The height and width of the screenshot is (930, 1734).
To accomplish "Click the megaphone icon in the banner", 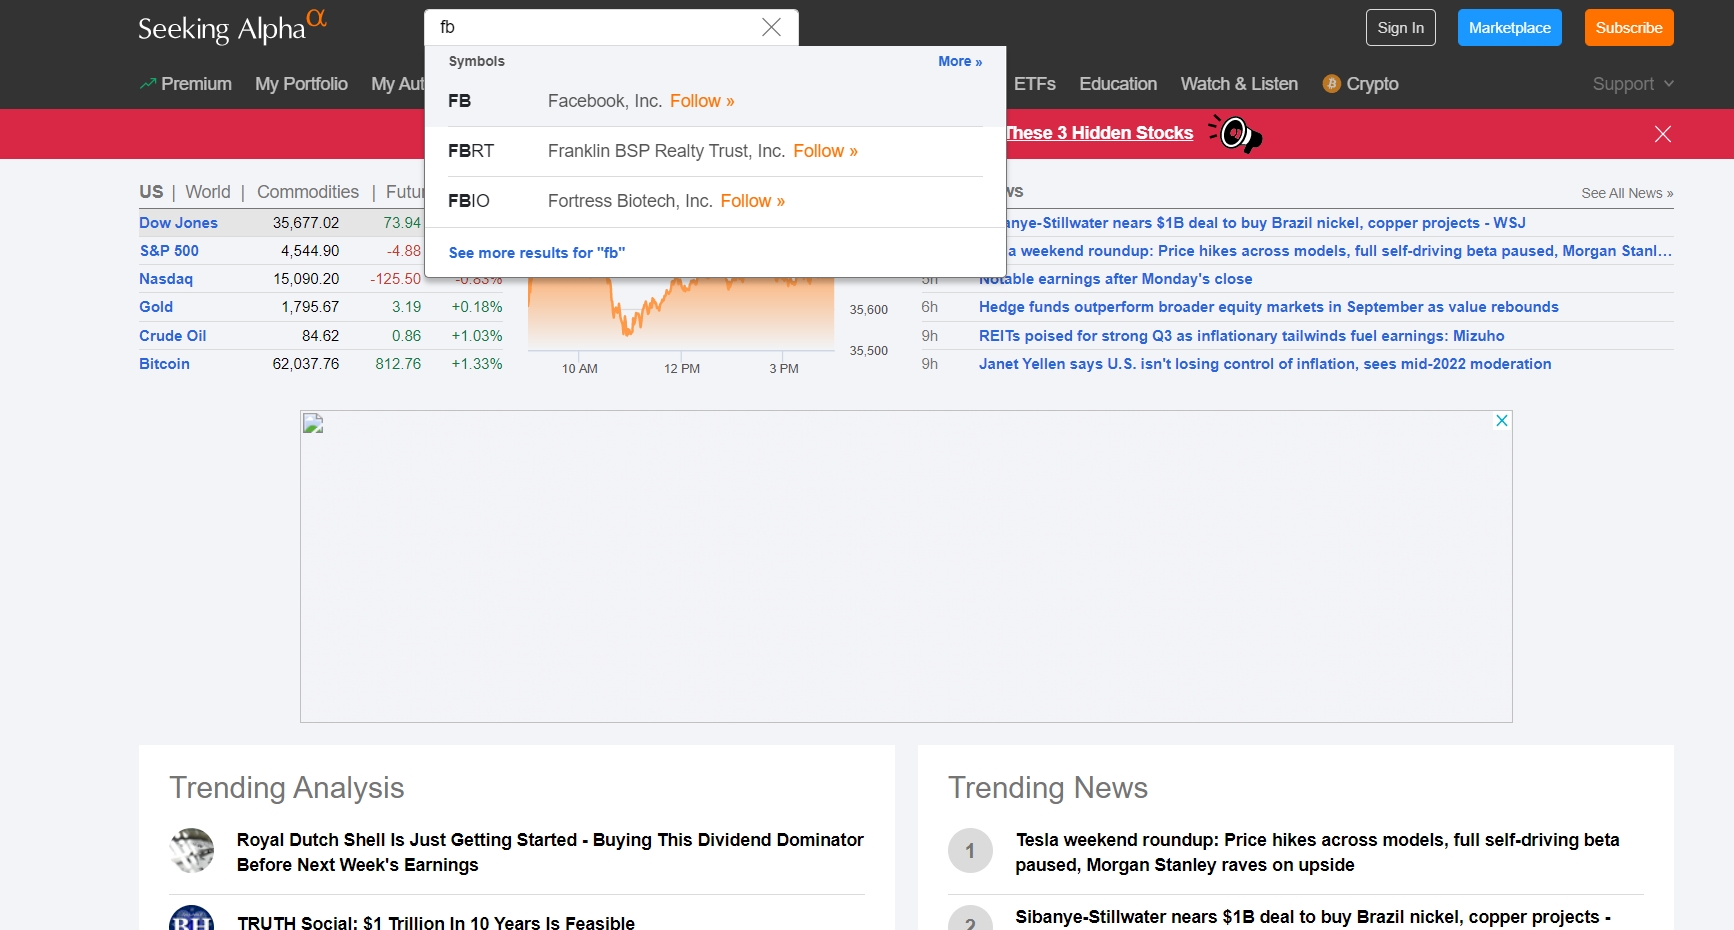I will 1236,133.
